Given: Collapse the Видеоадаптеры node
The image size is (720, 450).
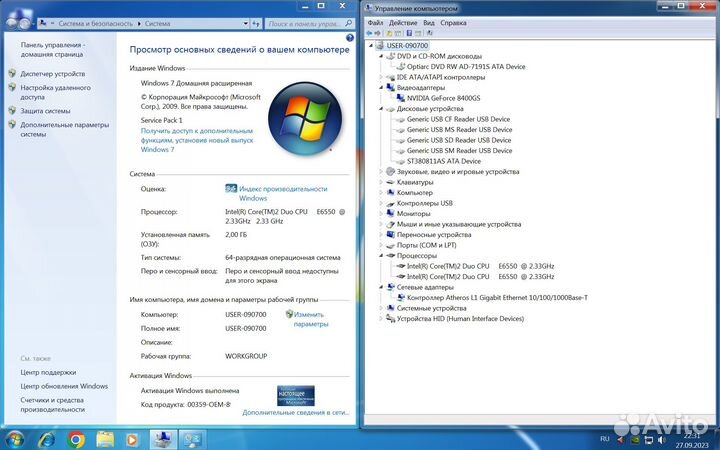Looking at the screenshot, I should [381, 87].
